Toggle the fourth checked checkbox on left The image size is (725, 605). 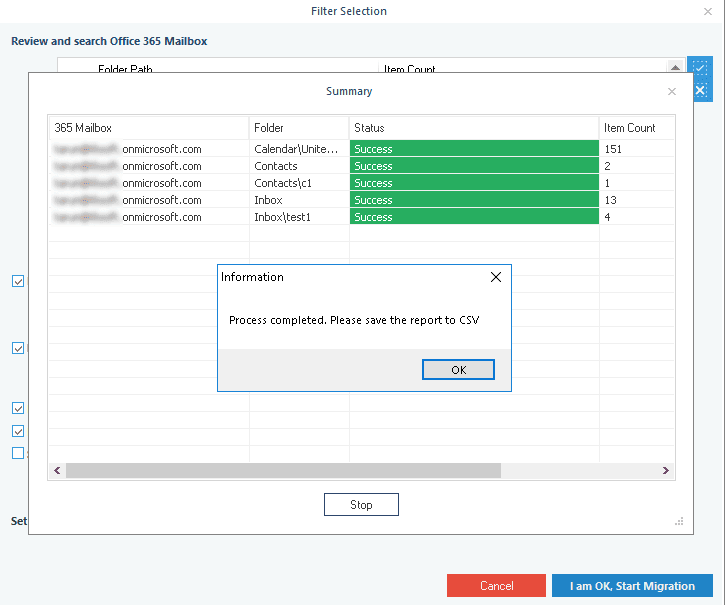[18, 431]
